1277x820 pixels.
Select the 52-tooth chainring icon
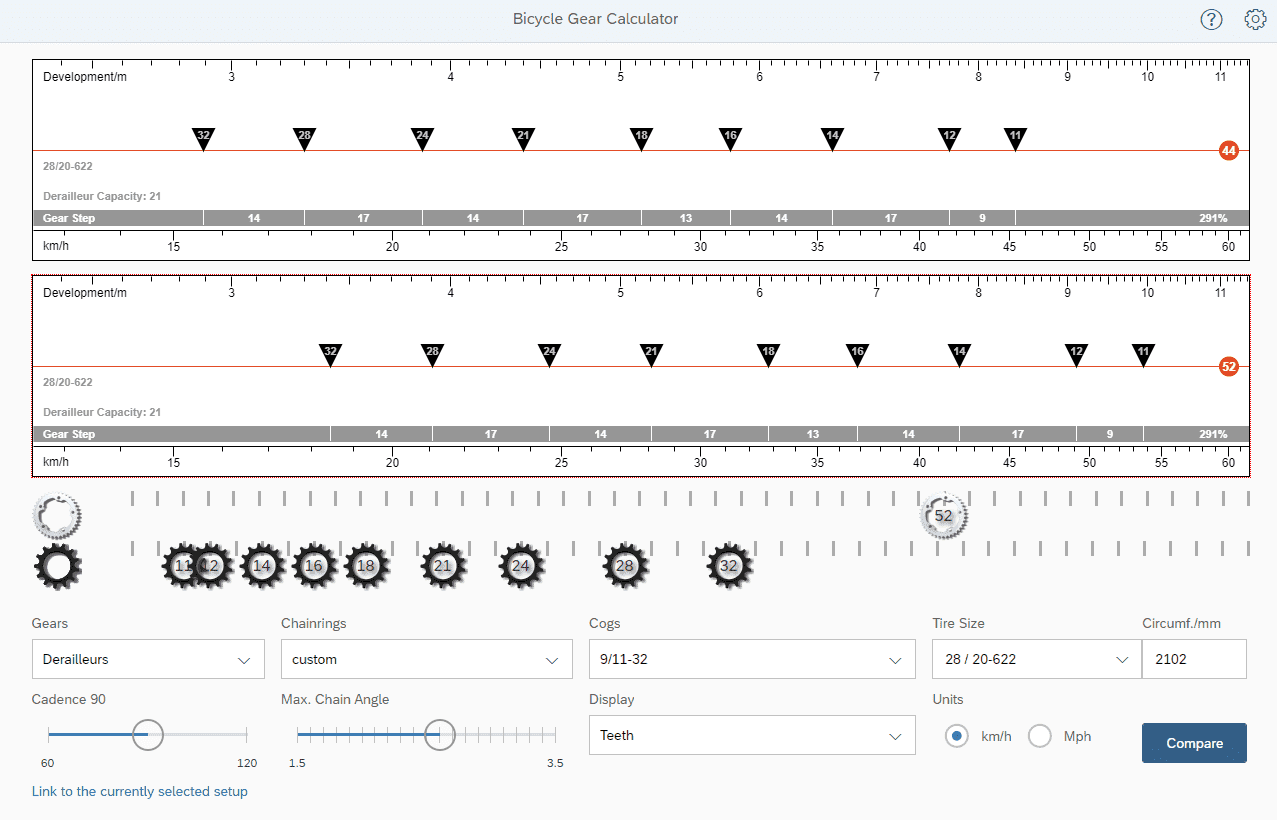943,516
